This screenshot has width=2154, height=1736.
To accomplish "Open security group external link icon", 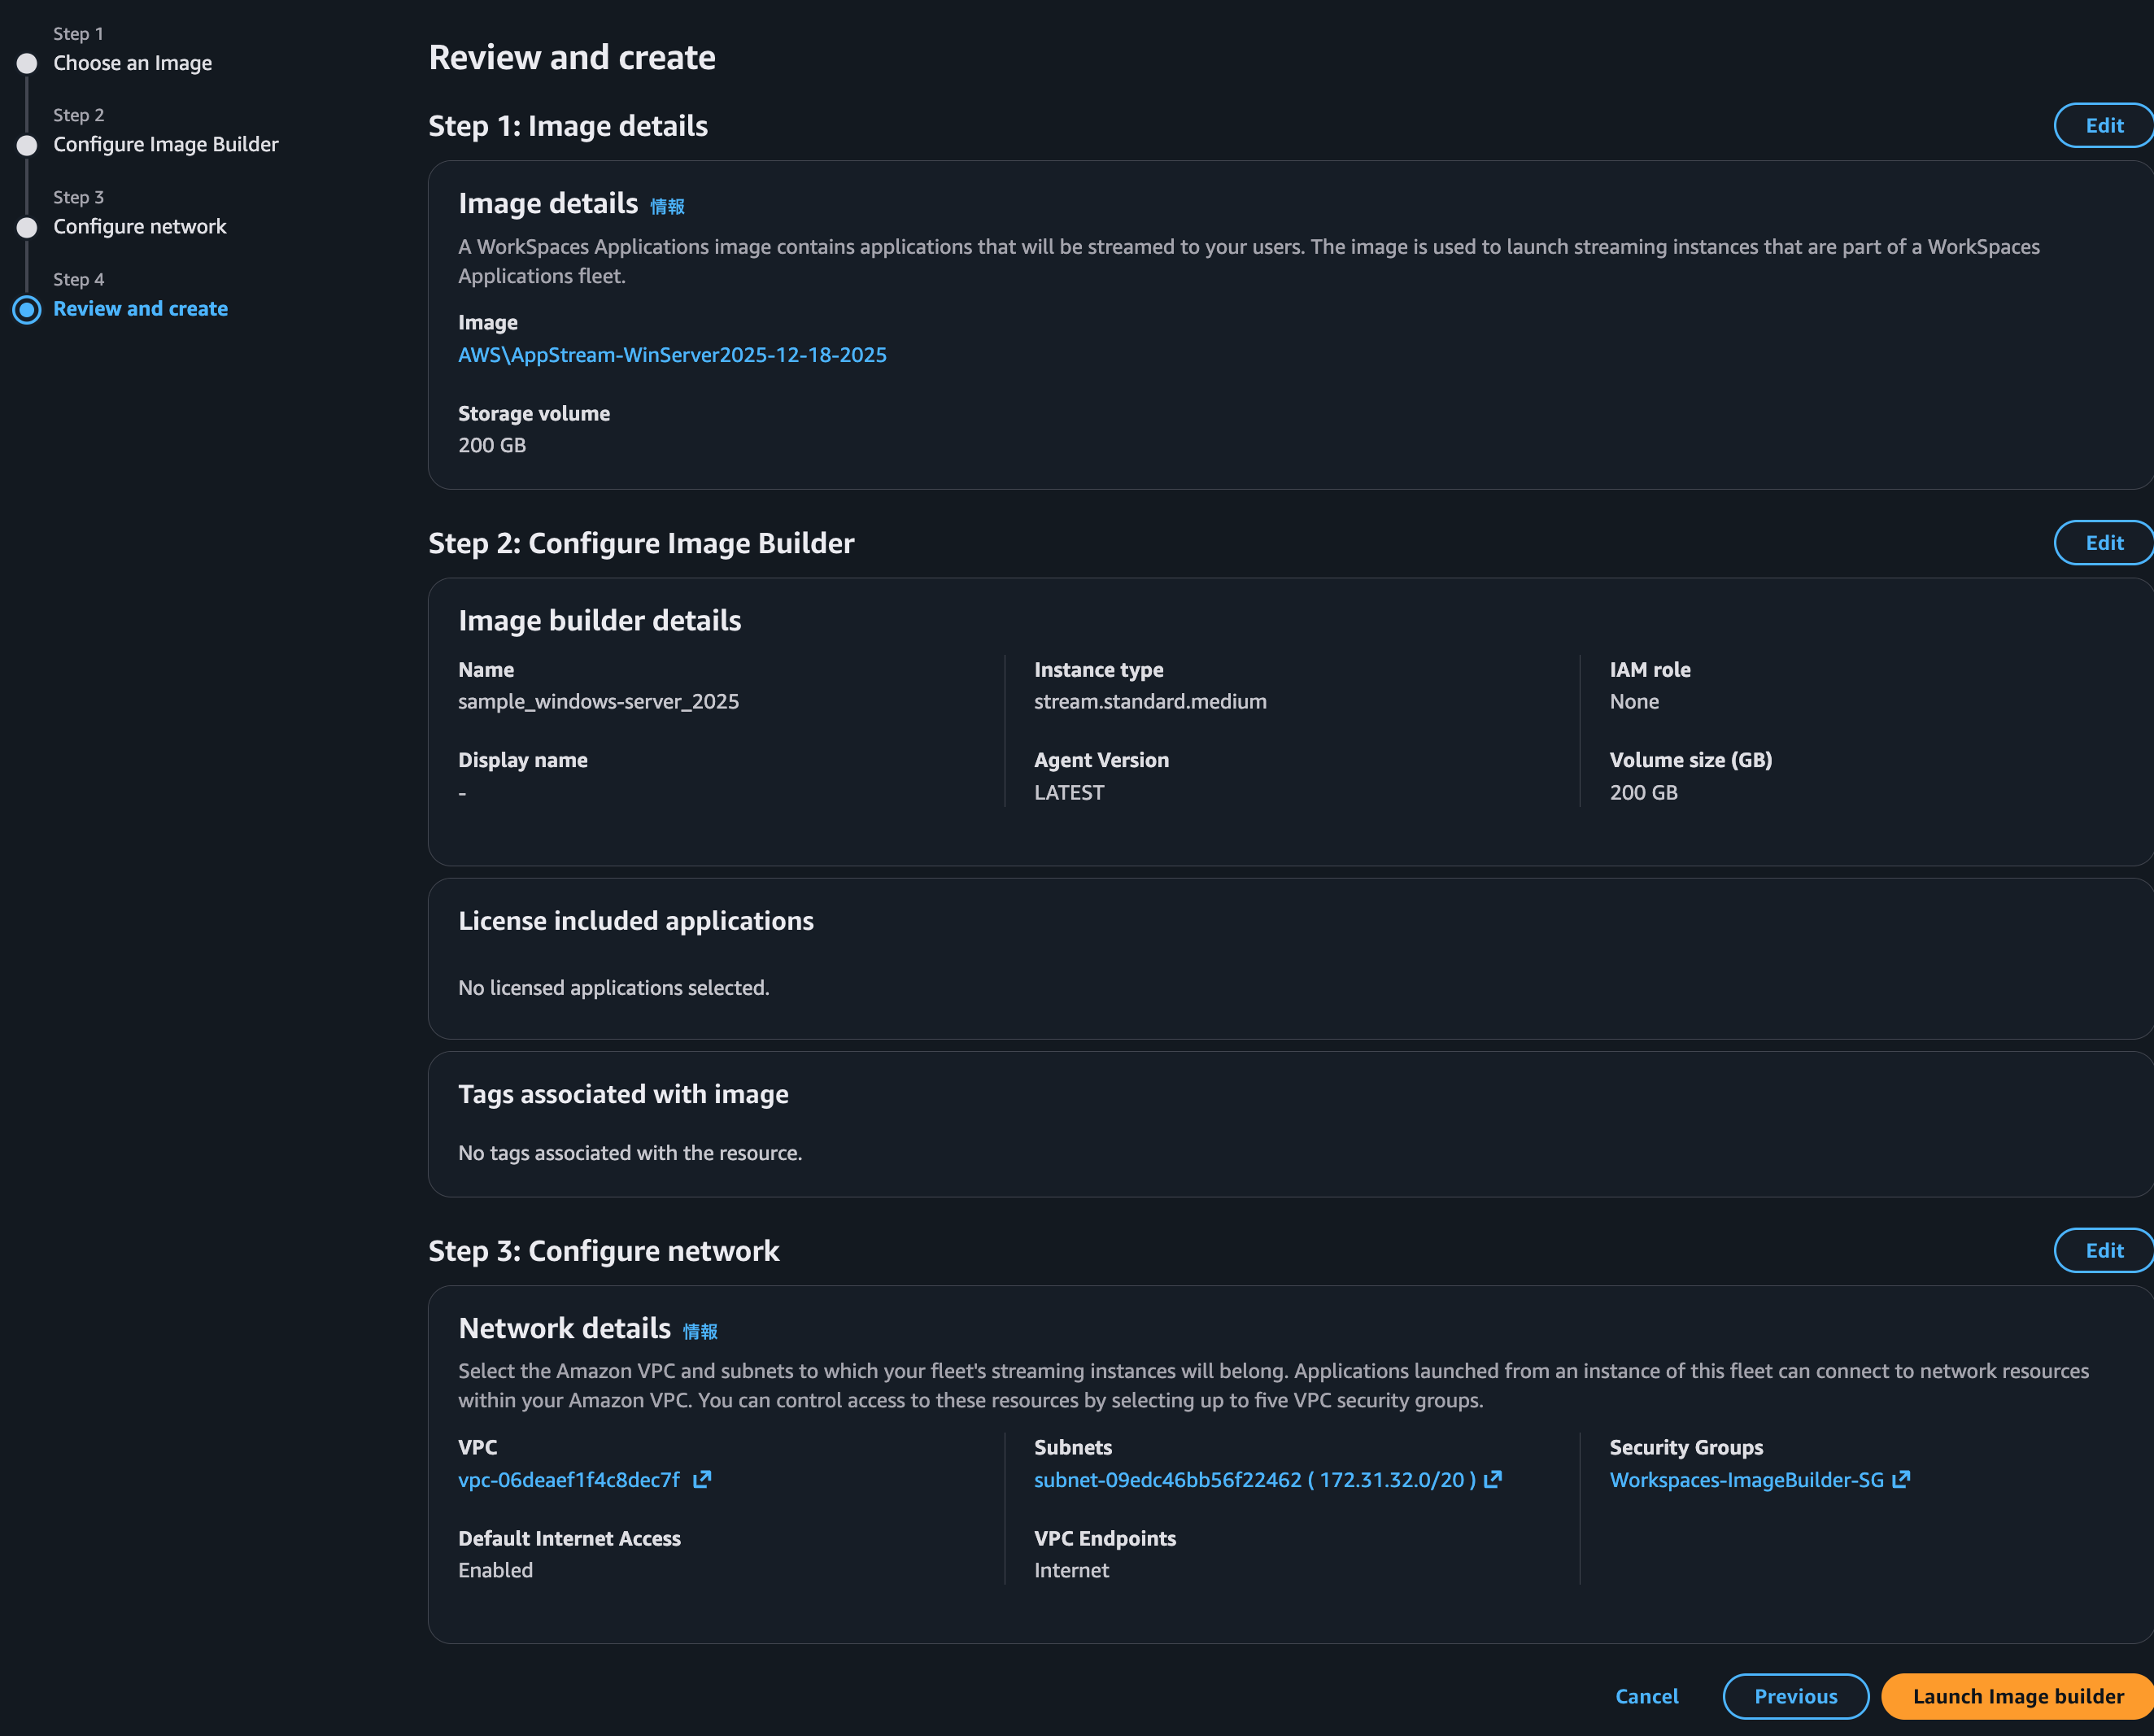I will pyautogui.click(x=1901, y=1479).
